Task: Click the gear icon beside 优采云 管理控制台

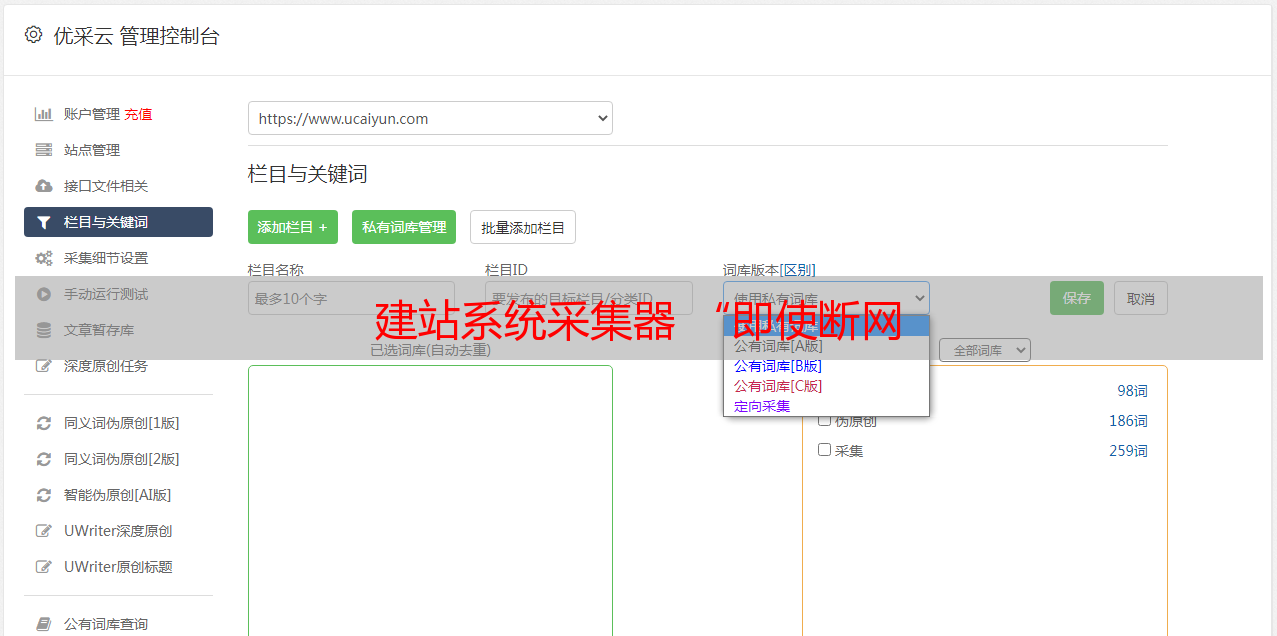Action: point(33,35)
